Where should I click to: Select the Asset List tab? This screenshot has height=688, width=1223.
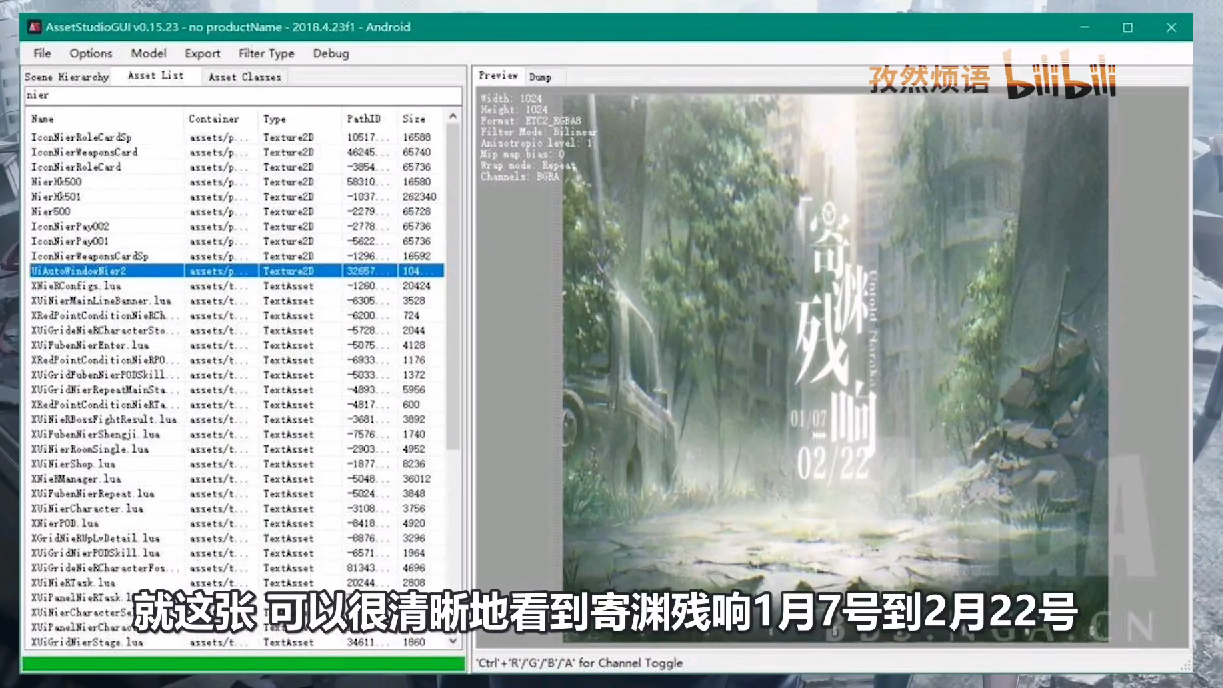click(156, 76)
